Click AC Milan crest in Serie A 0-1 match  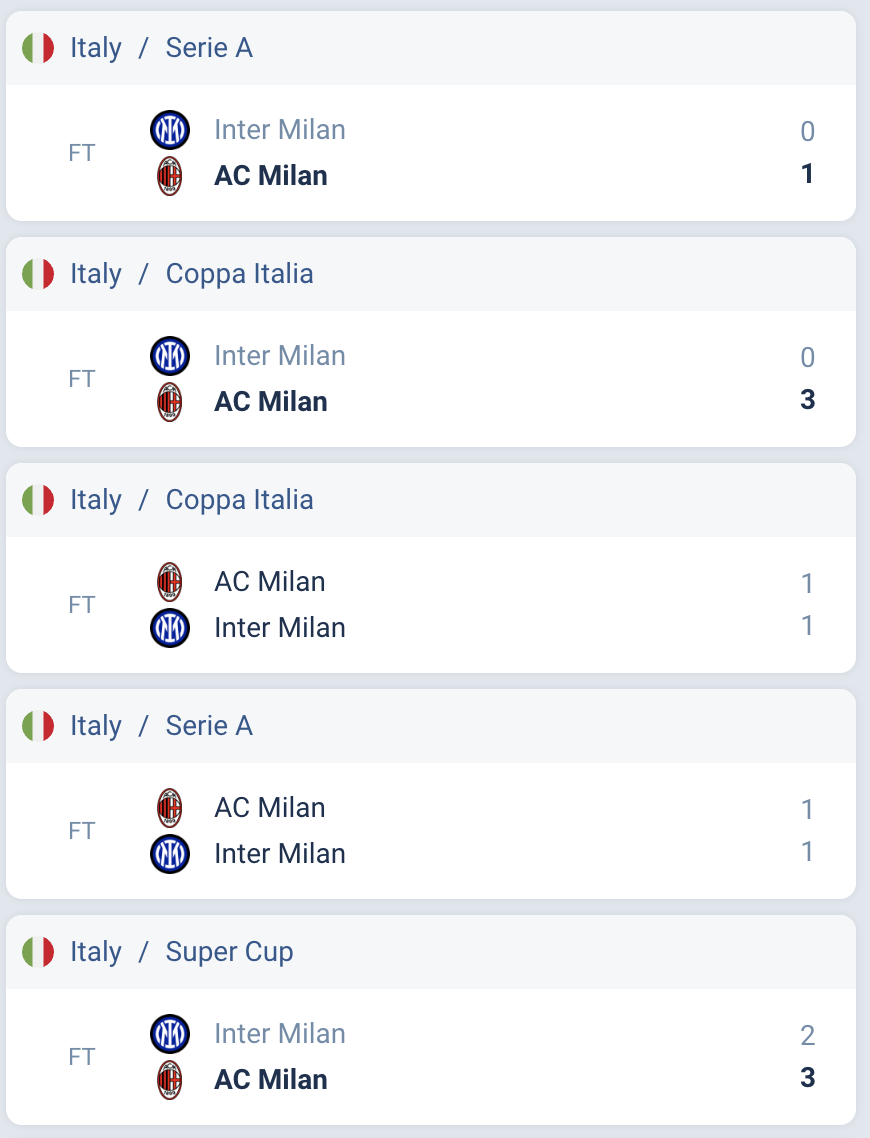170,176
